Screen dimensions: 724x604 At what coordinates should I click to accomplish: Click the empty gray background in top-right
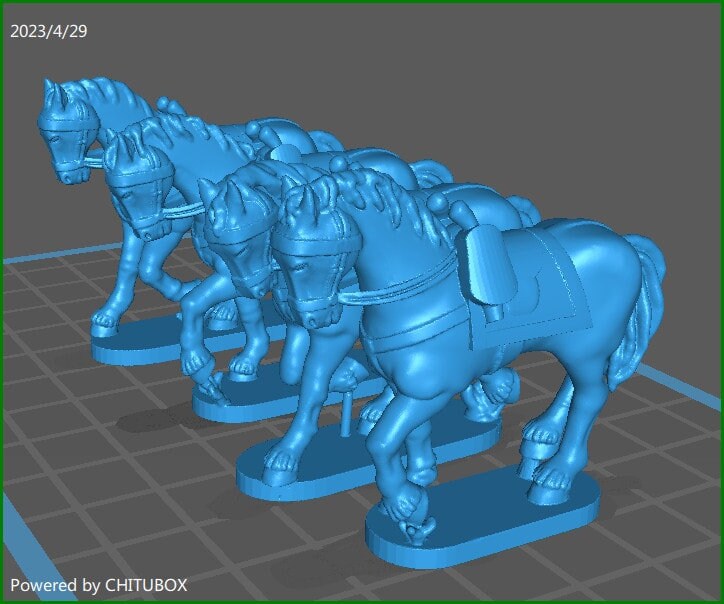600,80
